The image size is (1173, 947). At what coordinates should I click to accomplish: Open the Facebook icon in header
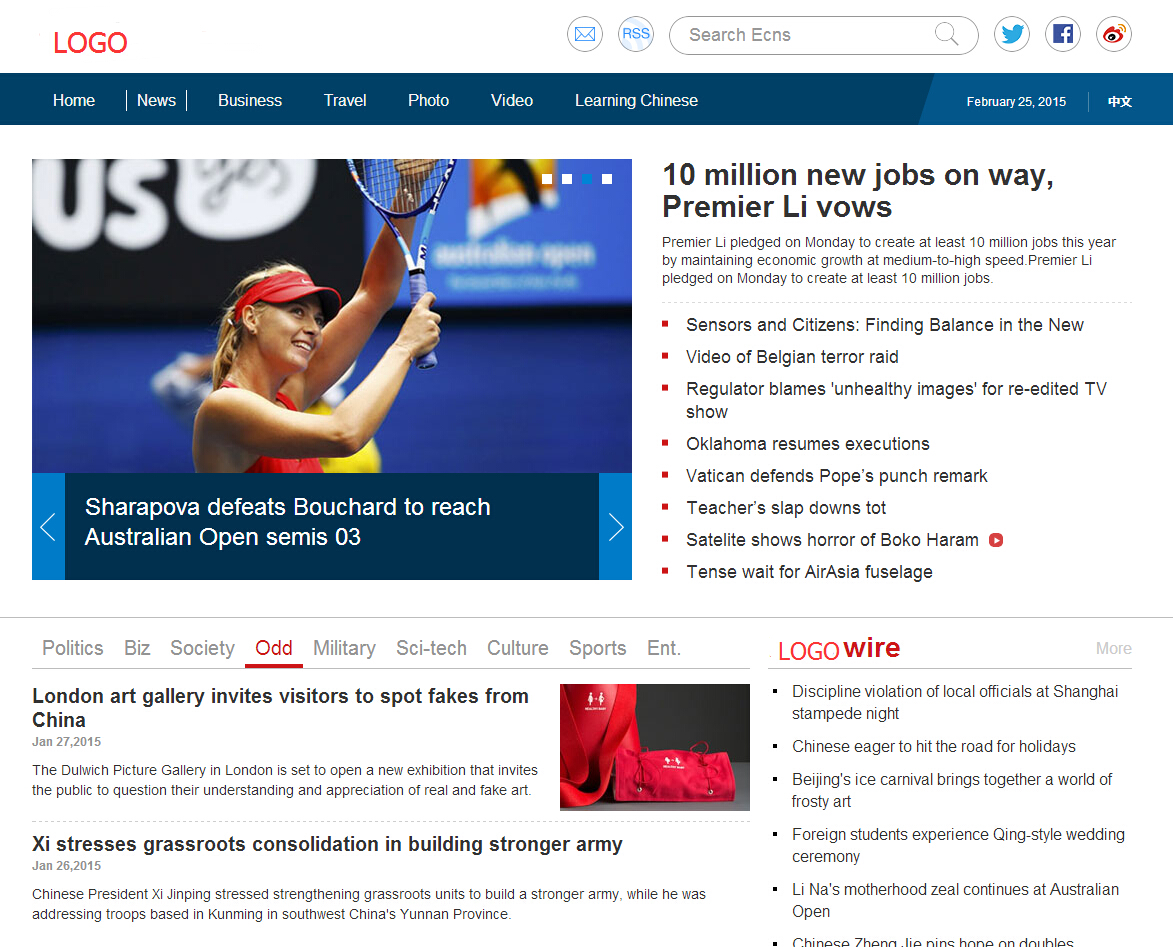(1063, 35)
